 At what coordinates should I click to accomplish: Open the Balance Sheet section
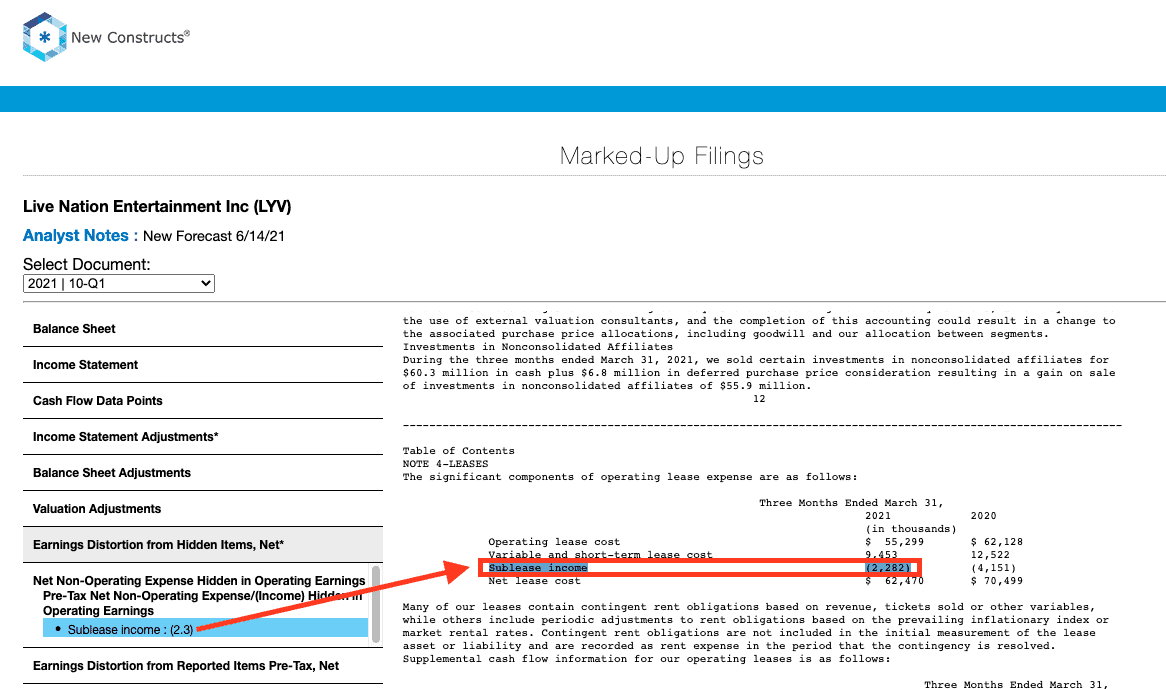[x=202, y=329]
